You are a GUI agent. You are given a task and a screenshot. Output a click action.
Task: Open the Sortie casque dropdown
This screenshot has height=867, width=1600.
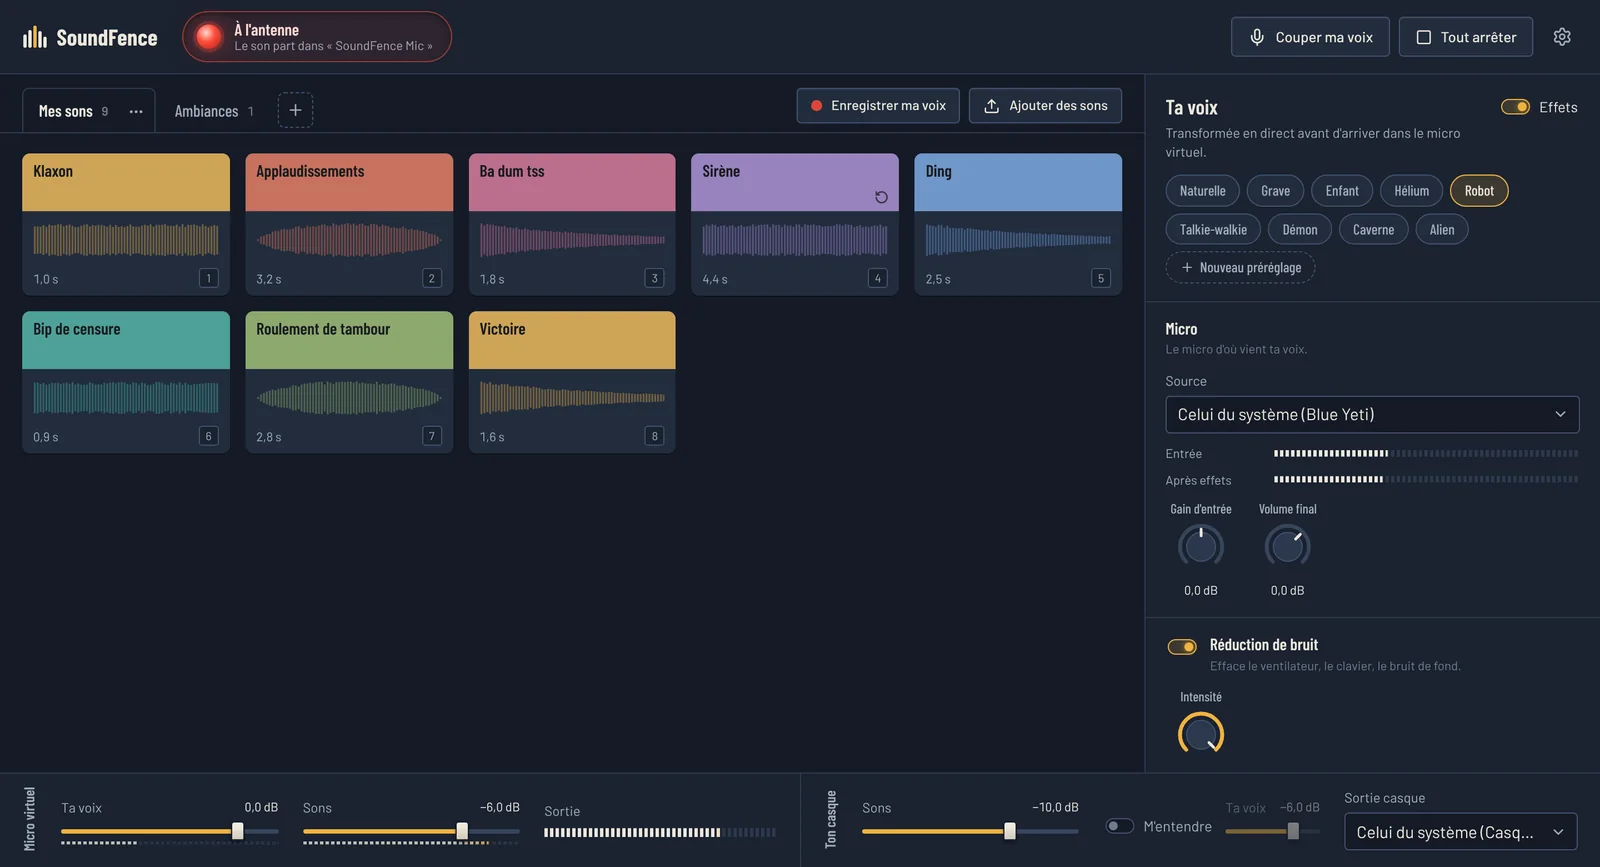pyautogui.click(x=1460, y=832)
